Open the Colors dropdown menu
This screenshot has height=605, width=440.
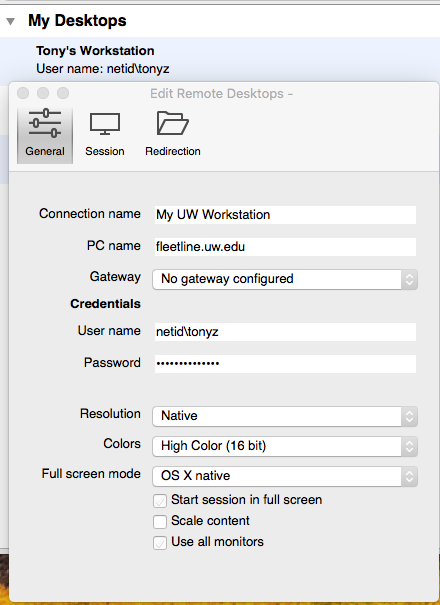(285, 446)
